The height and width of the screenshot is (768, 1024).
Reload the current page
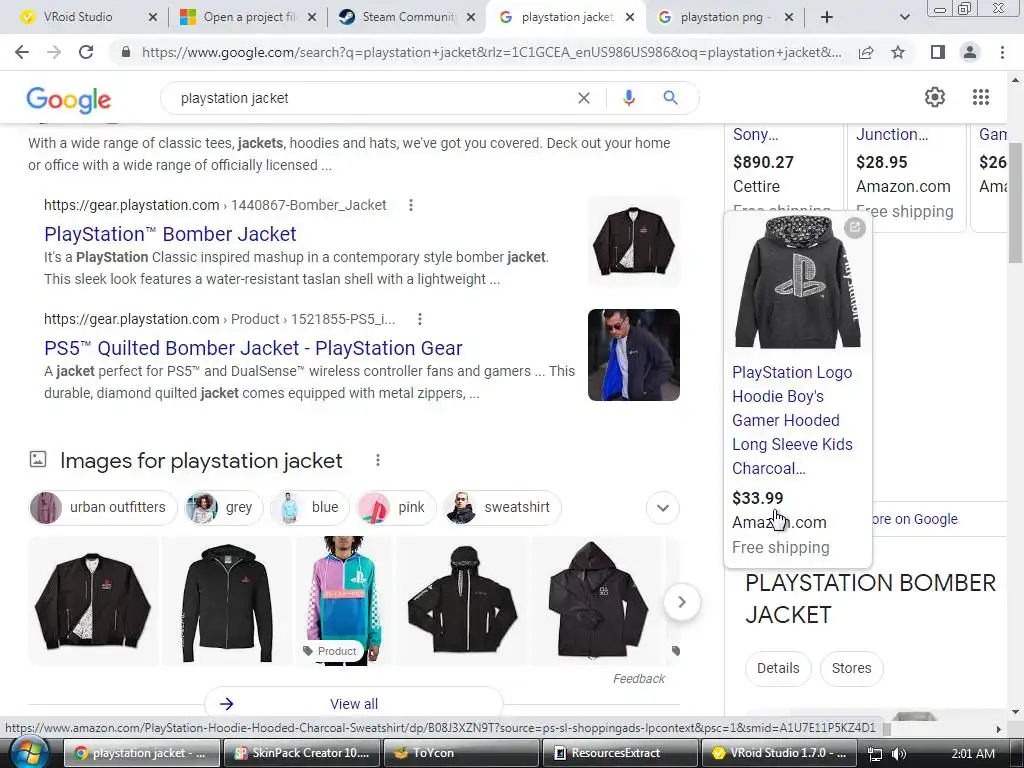pos(86,52)
